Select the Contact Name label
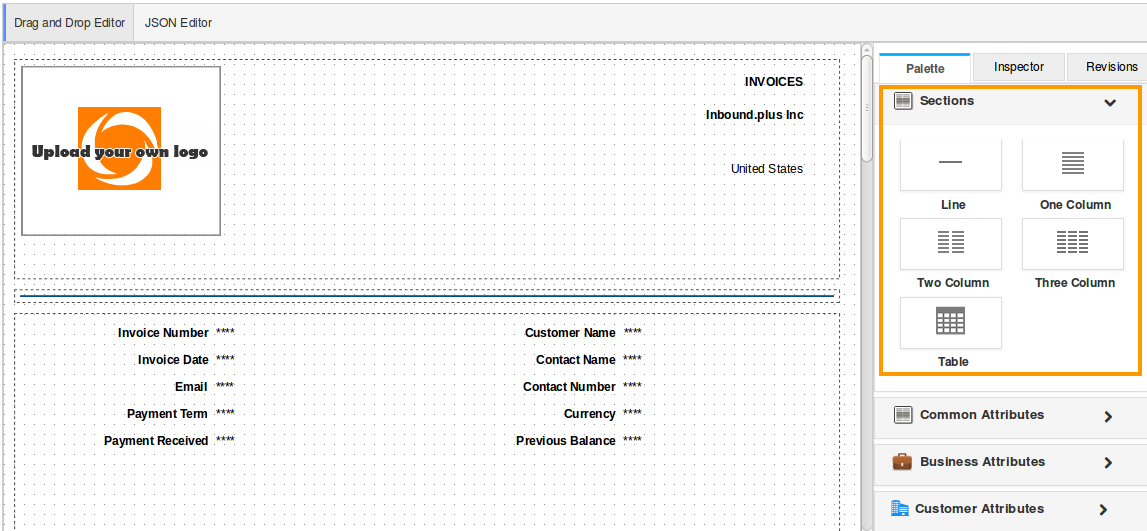This screenshot has height=531, width=1147. click(x=576, y=360)
